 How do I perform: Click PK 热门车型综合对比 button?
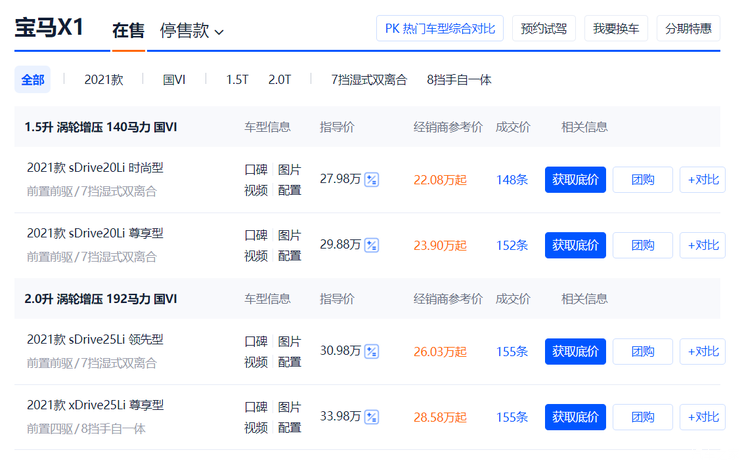(440, 28)
